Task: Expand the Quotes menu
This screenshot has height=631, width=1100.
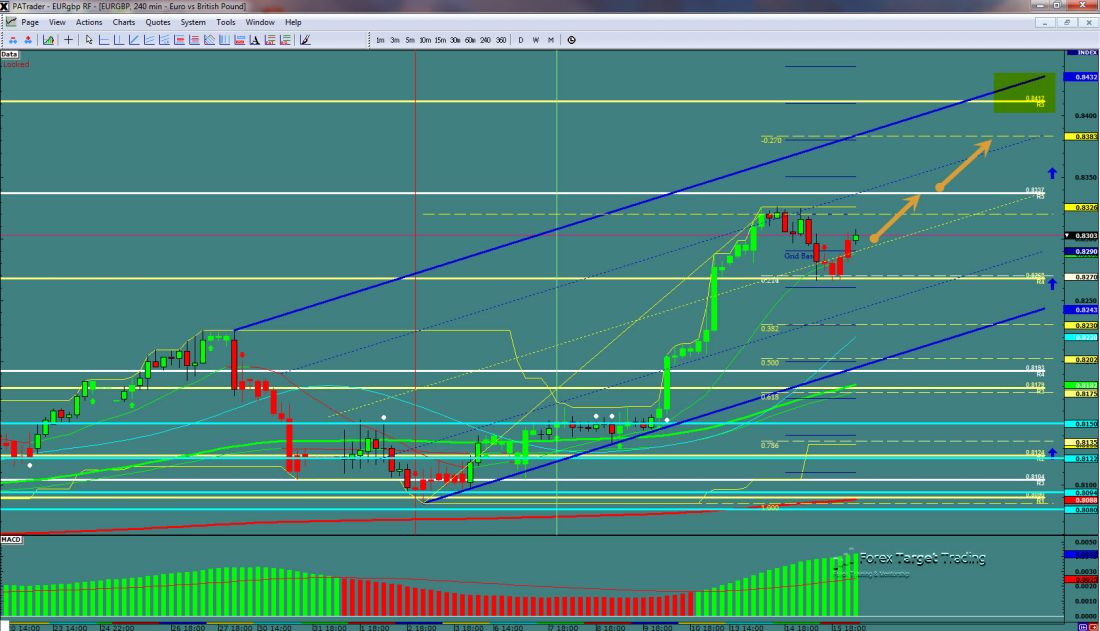Action: 157,22
